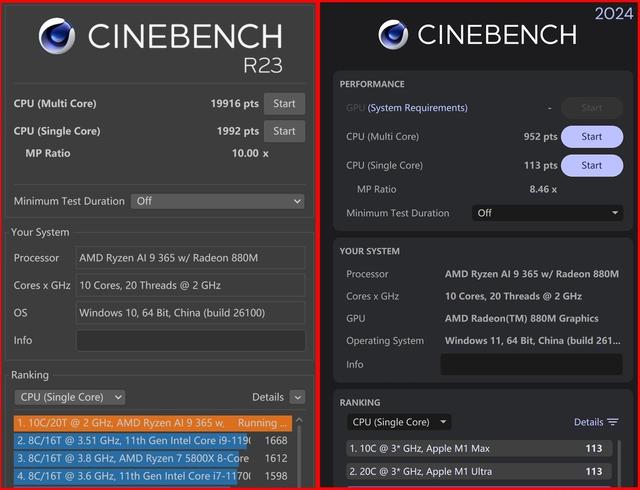Select the Apple M1 Max ranking entry
The width and height of the screenshot is (640, 490).
pos(479,448)
